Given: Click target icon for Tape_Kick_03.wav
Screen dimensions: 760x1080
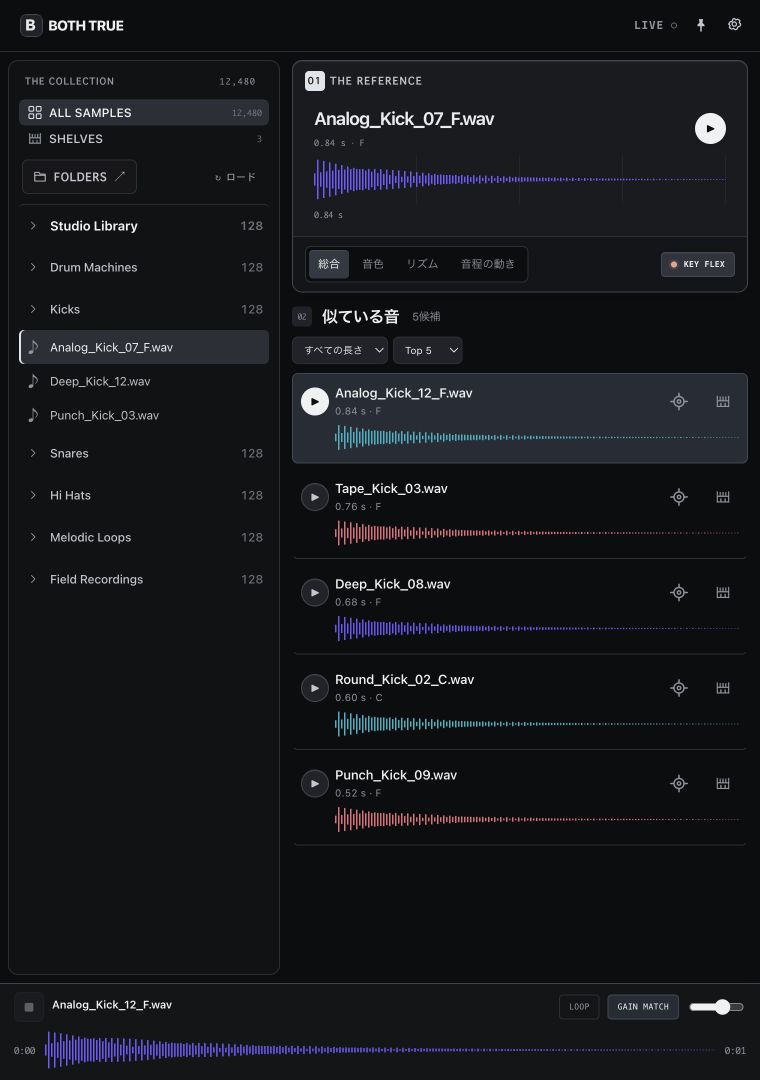Looking at the screenshot, I should point(679,497).
